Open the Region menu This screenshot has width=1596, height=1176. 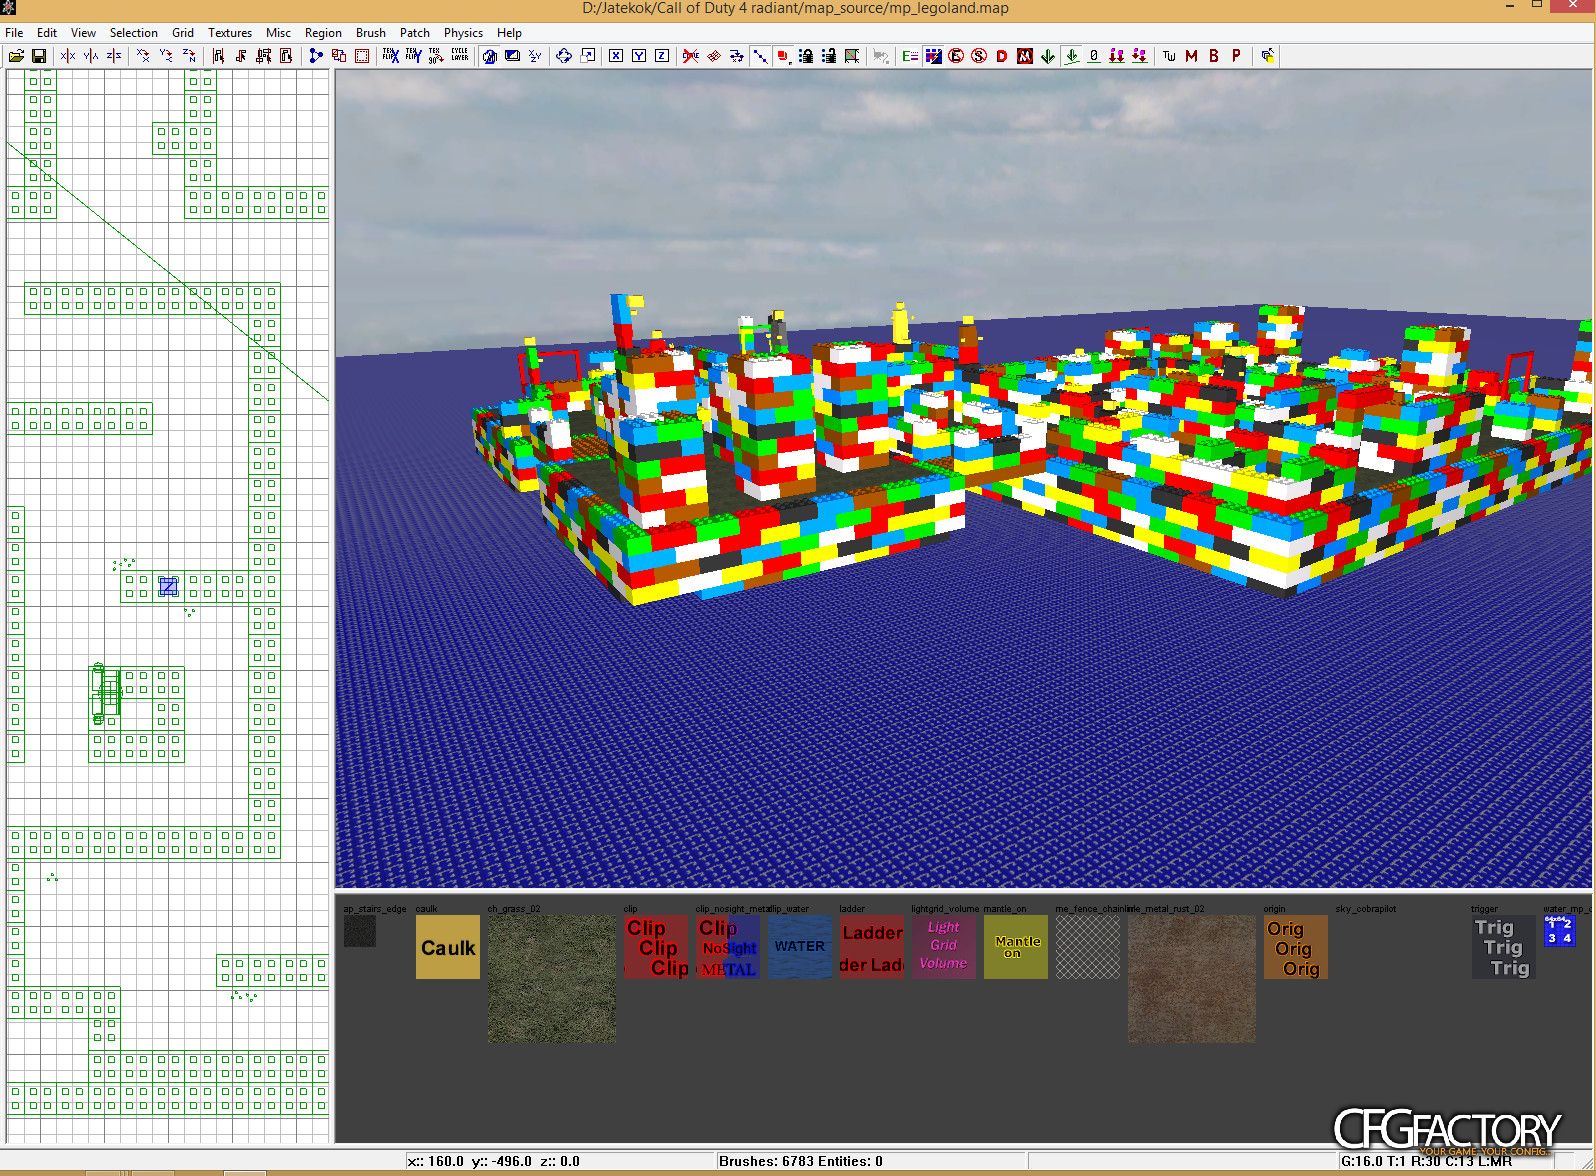pyautogui.click(x=323, y=32)
